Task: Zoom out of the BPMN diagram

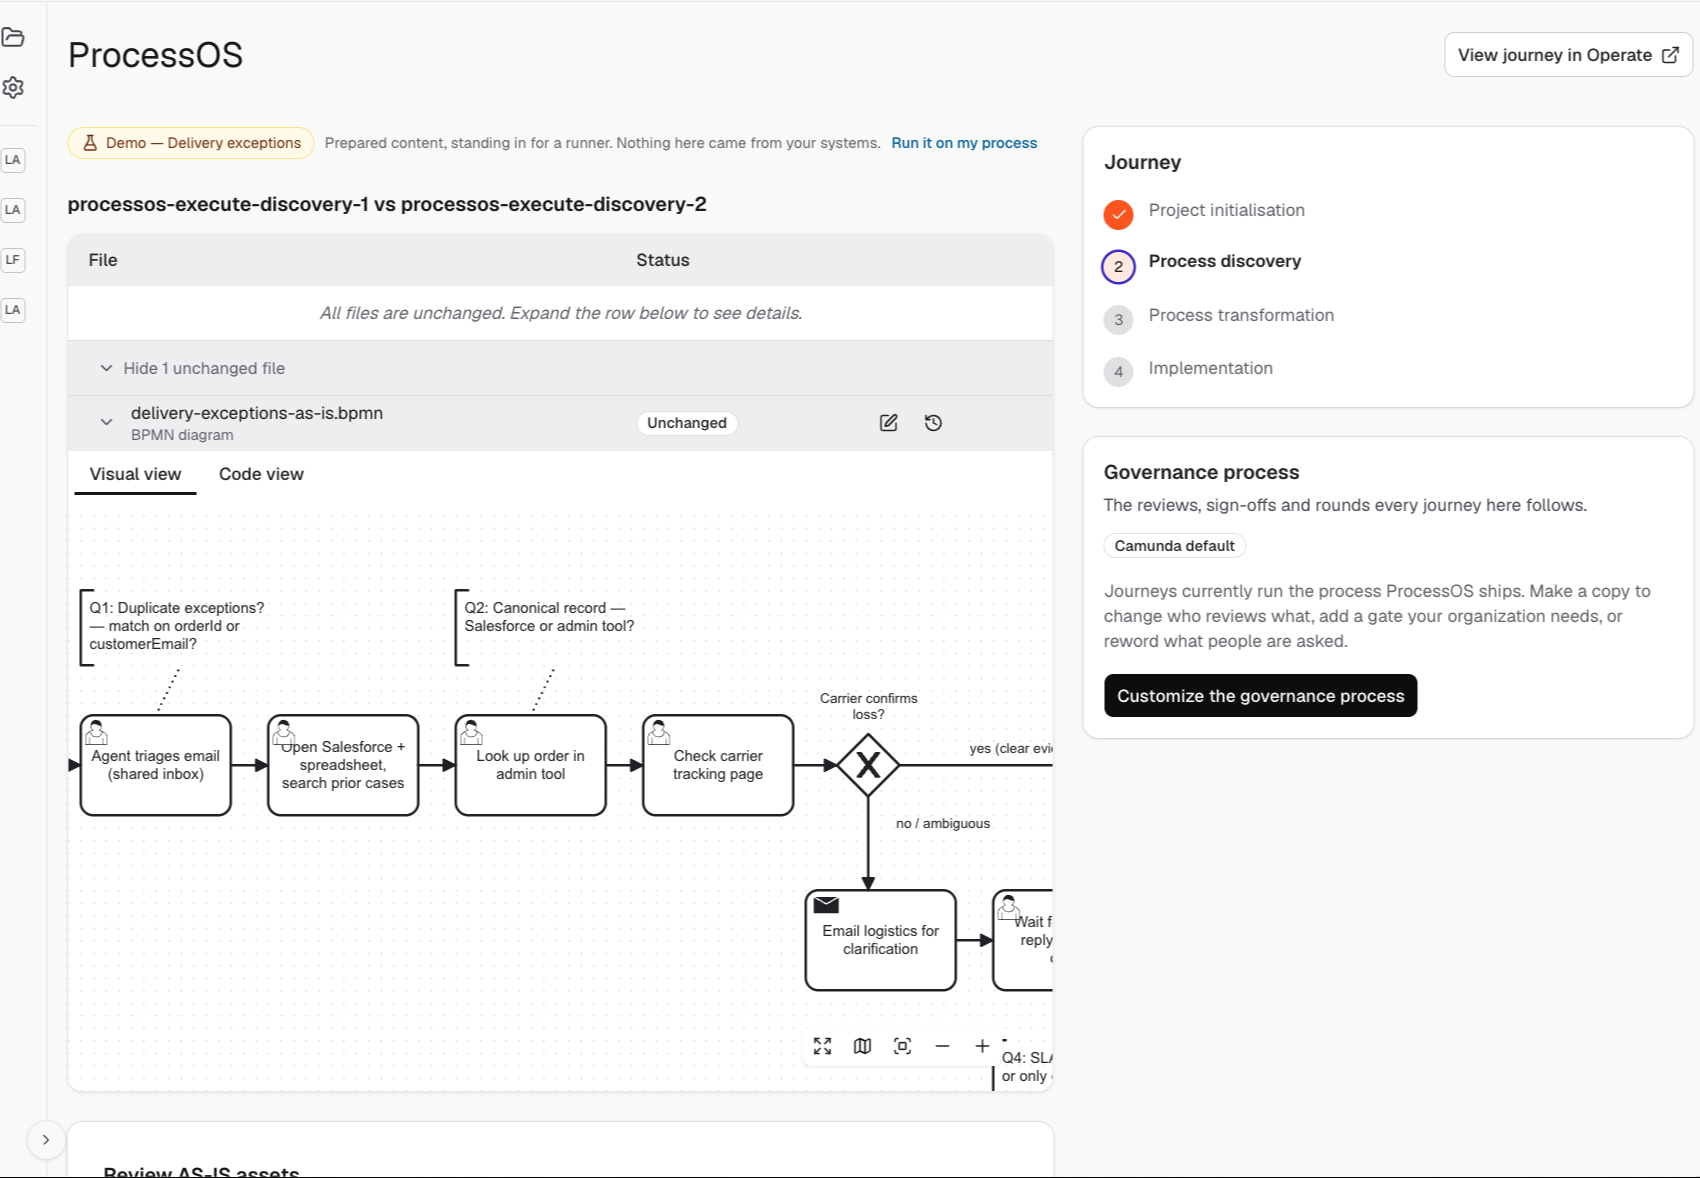Action: pos(942,1046)
